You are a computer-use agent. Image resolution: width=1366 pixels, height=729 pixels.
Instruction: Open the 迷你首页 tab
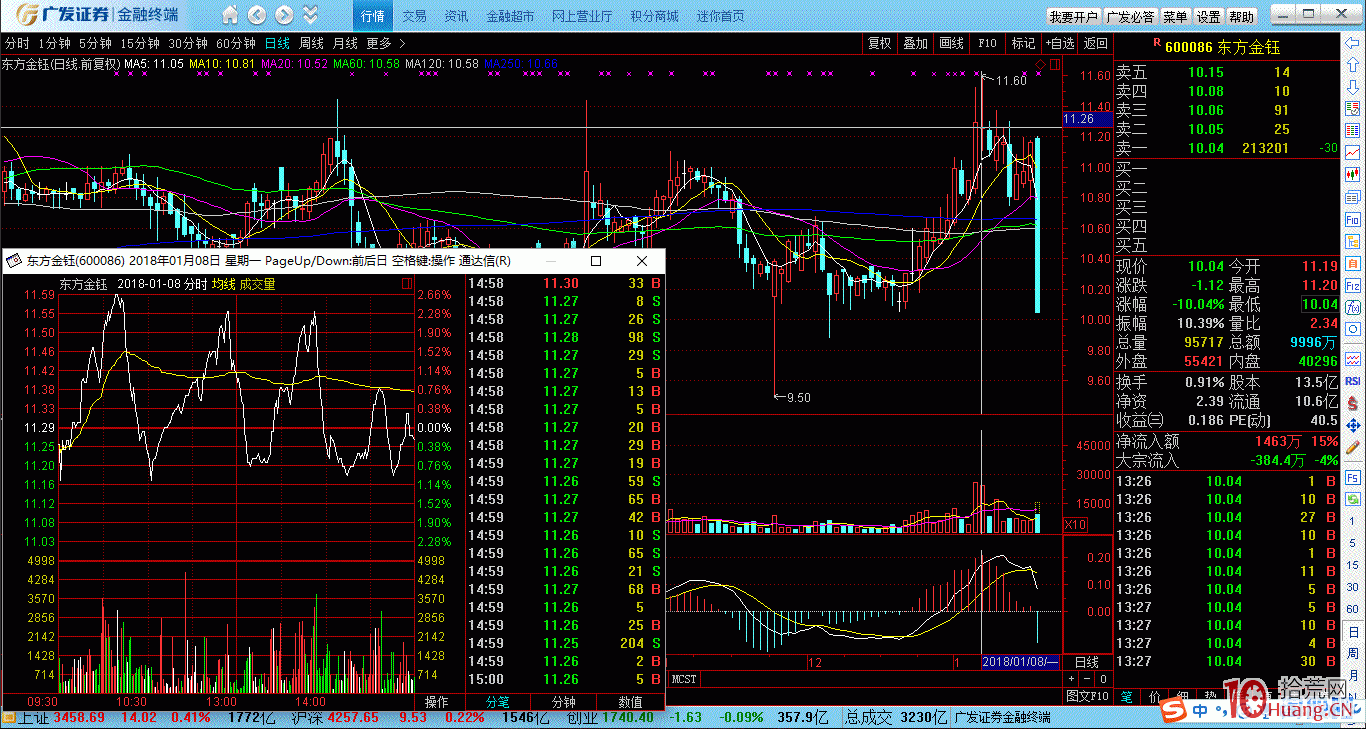(721, 16)
